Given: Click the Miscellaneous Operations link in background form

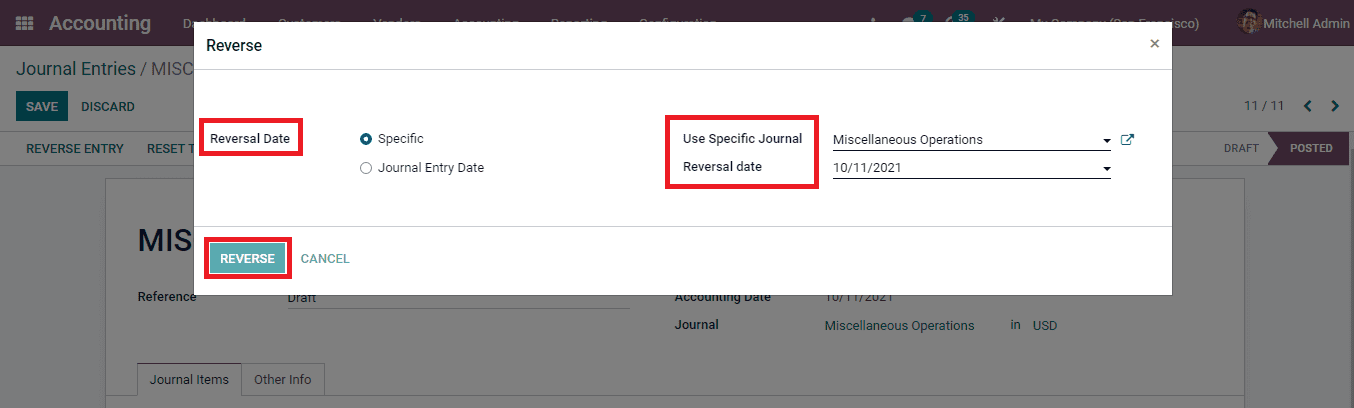Looking at the screenshot, I should 899,326.
